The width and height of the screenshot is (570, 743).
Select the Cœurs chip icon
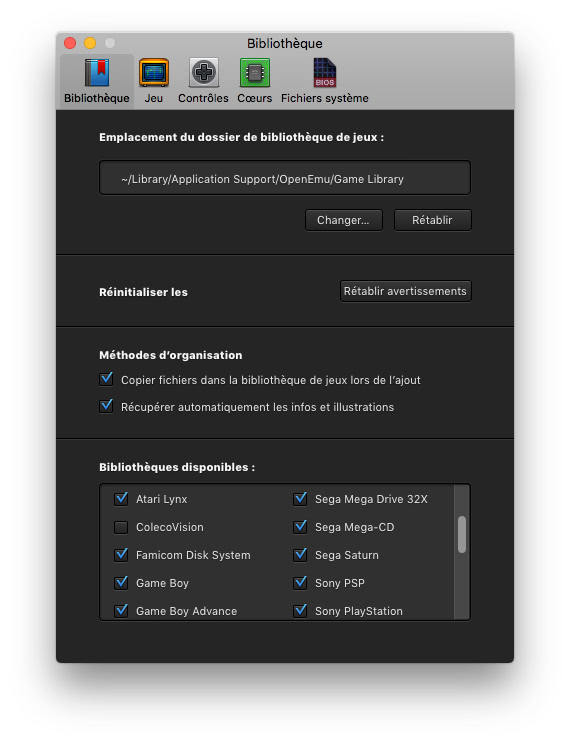tap(255, 72)
